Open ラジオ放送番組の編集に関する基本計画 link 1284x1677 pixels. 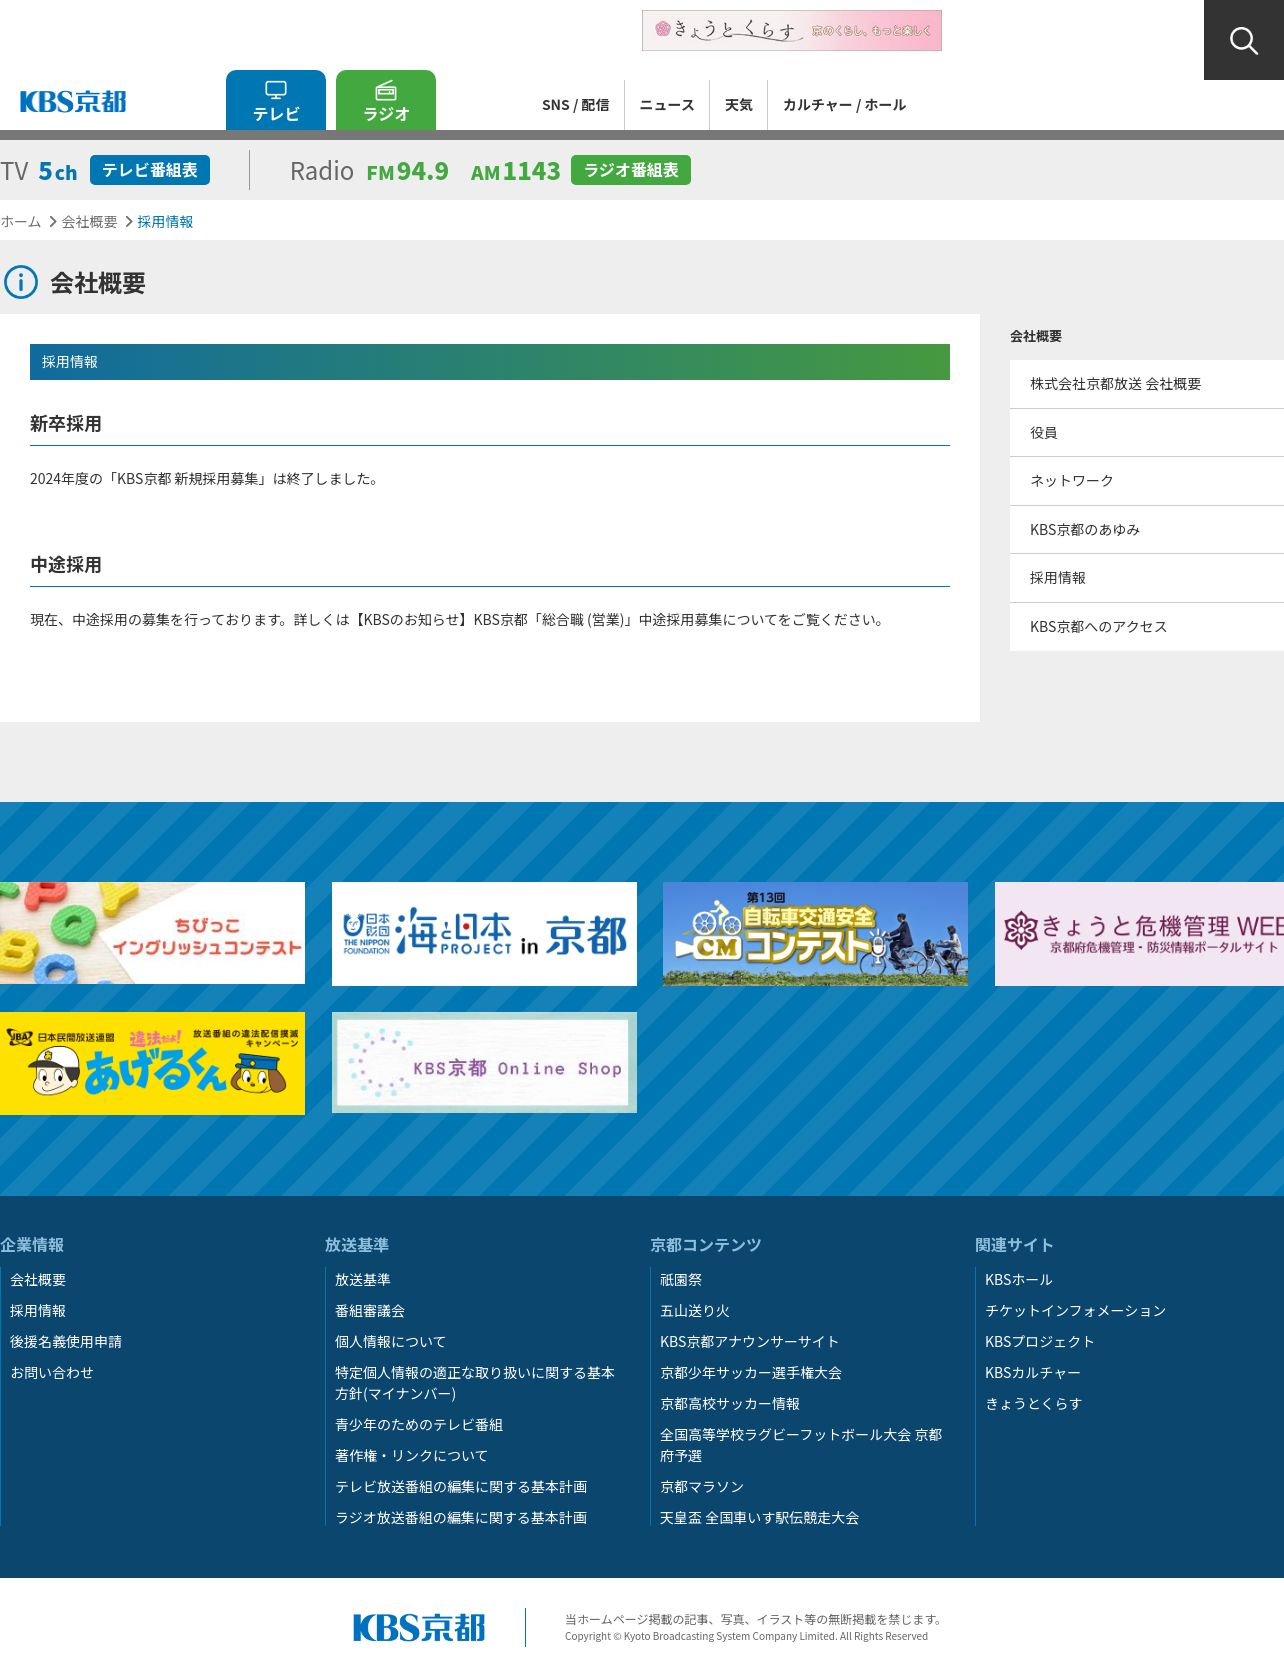[x=461, y=1518]
